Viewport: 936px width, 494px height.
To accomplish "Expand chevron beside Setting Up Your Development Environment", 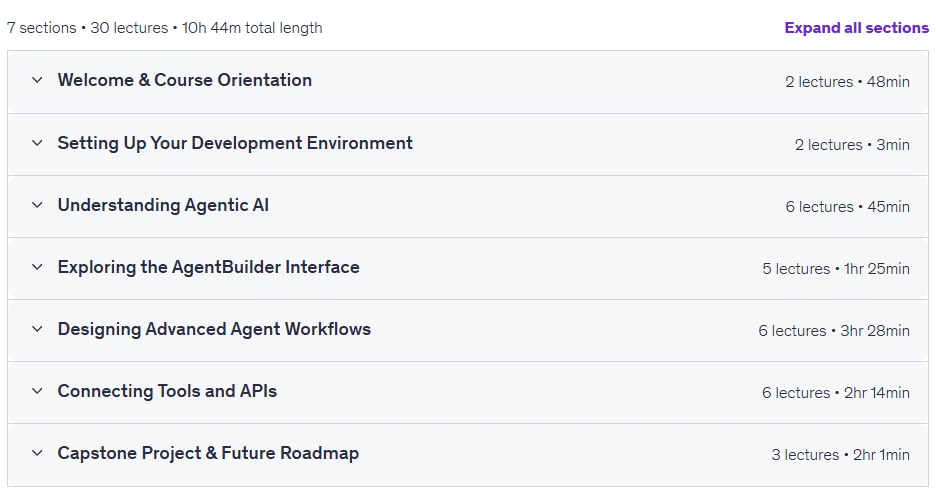I will [37, 143].
